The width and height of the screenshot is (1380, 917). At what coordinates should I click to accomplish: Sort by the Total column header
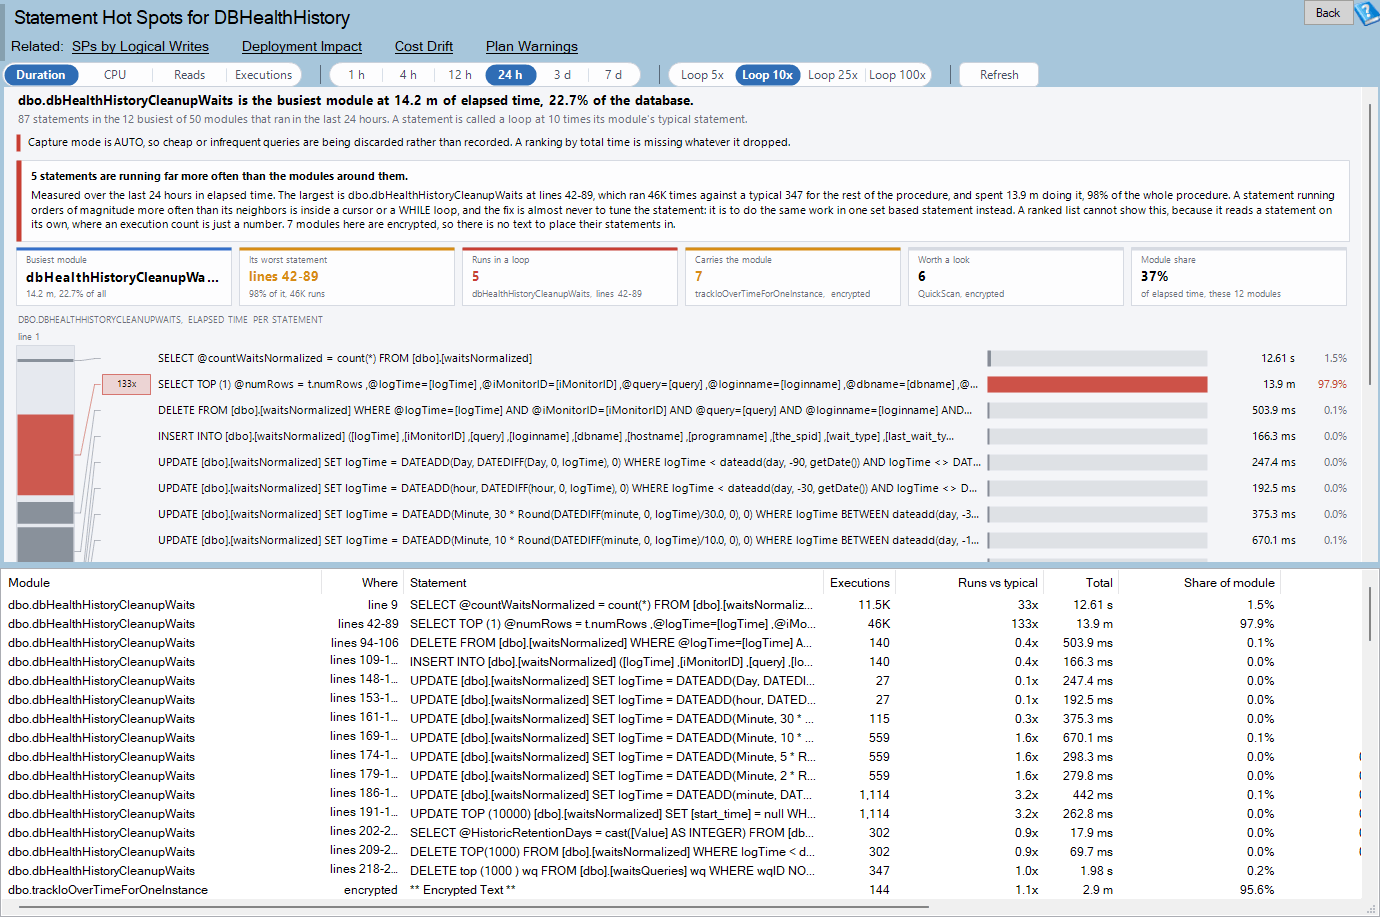(1081, 583)
